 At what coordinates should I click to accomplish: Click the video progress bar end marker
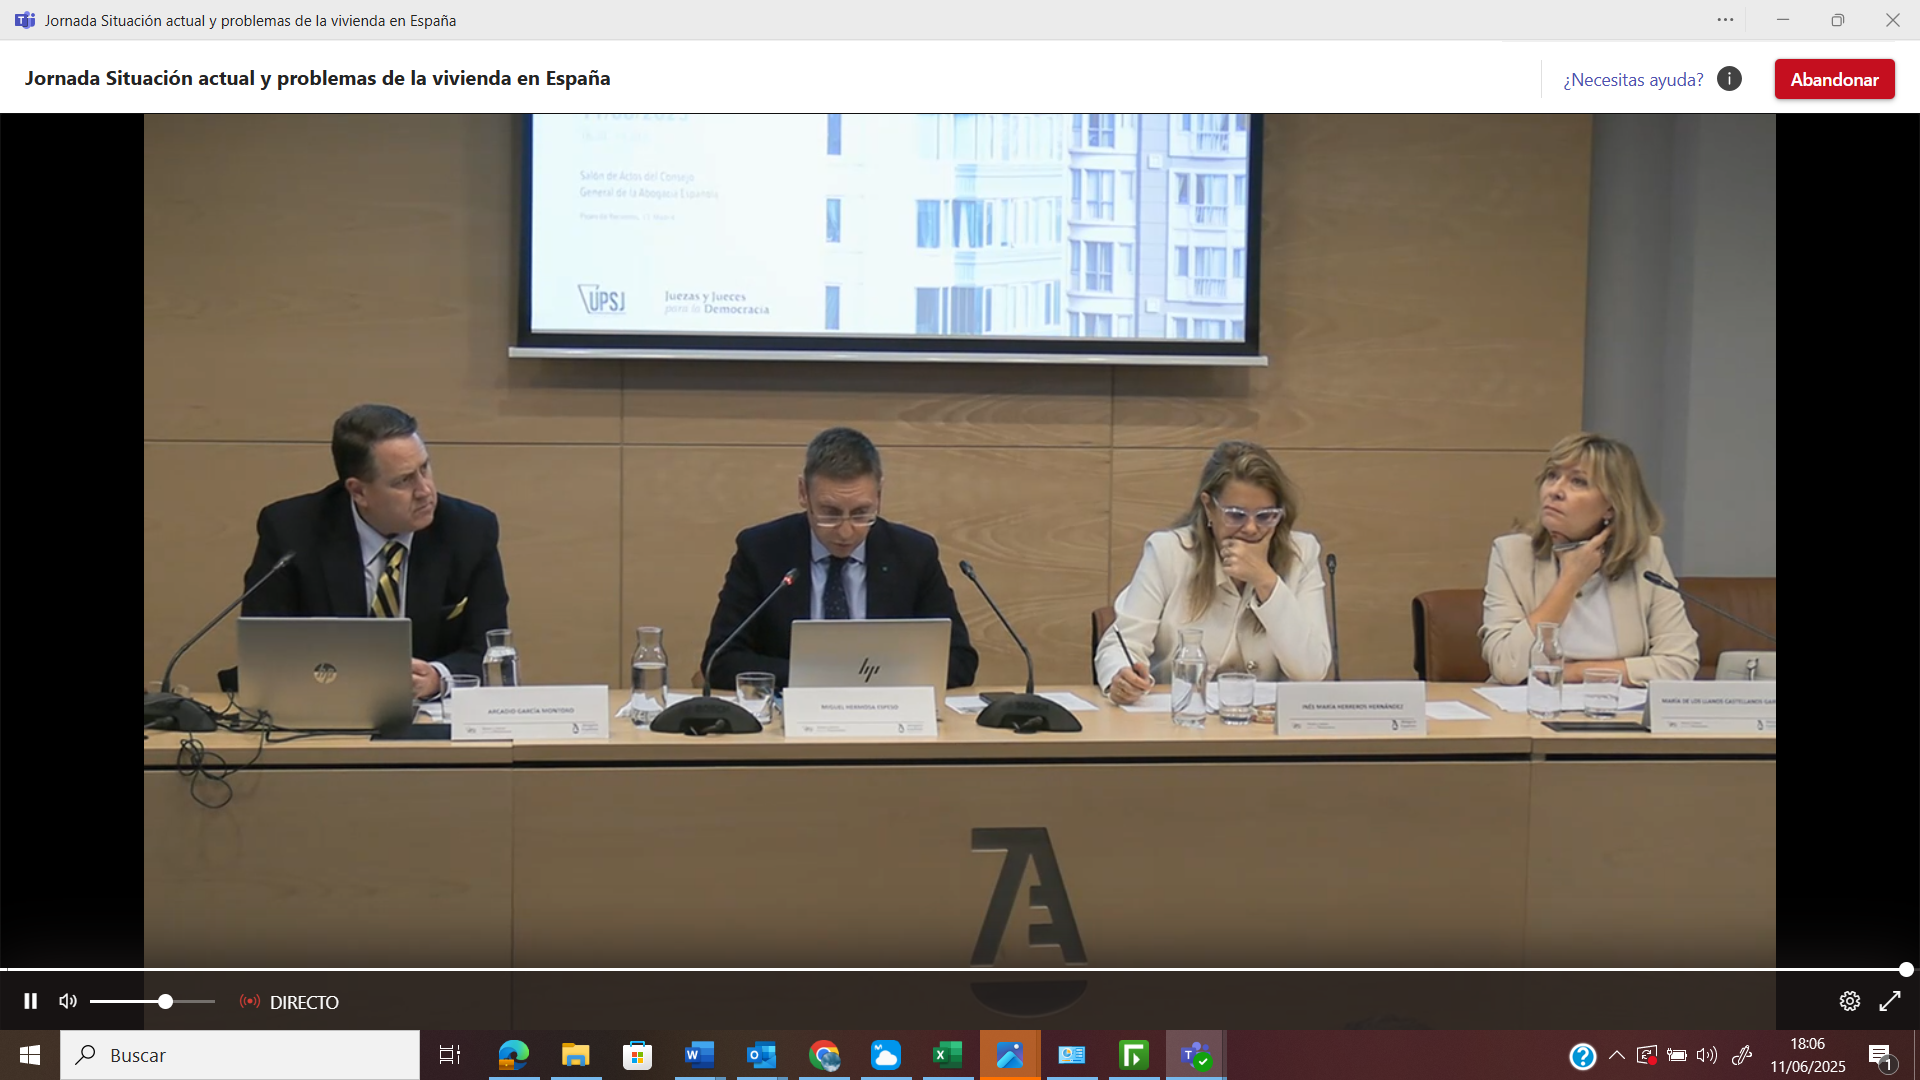pyautogui.click(x=1906, y=969)
